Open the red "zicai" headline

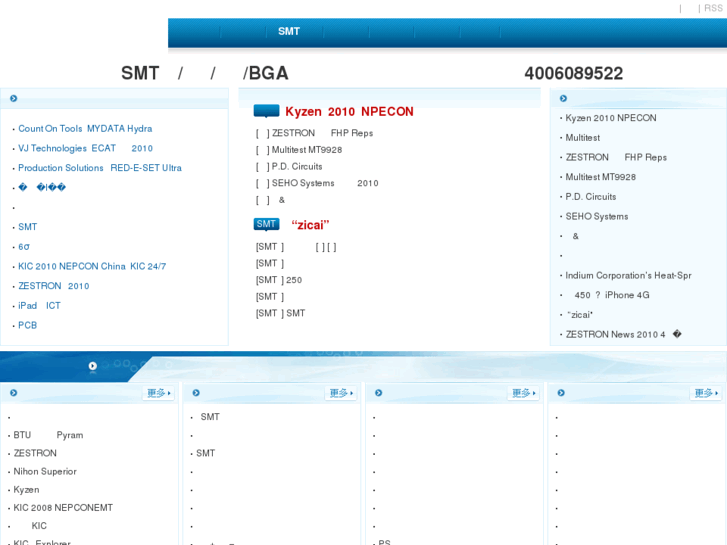click(310, 225)
